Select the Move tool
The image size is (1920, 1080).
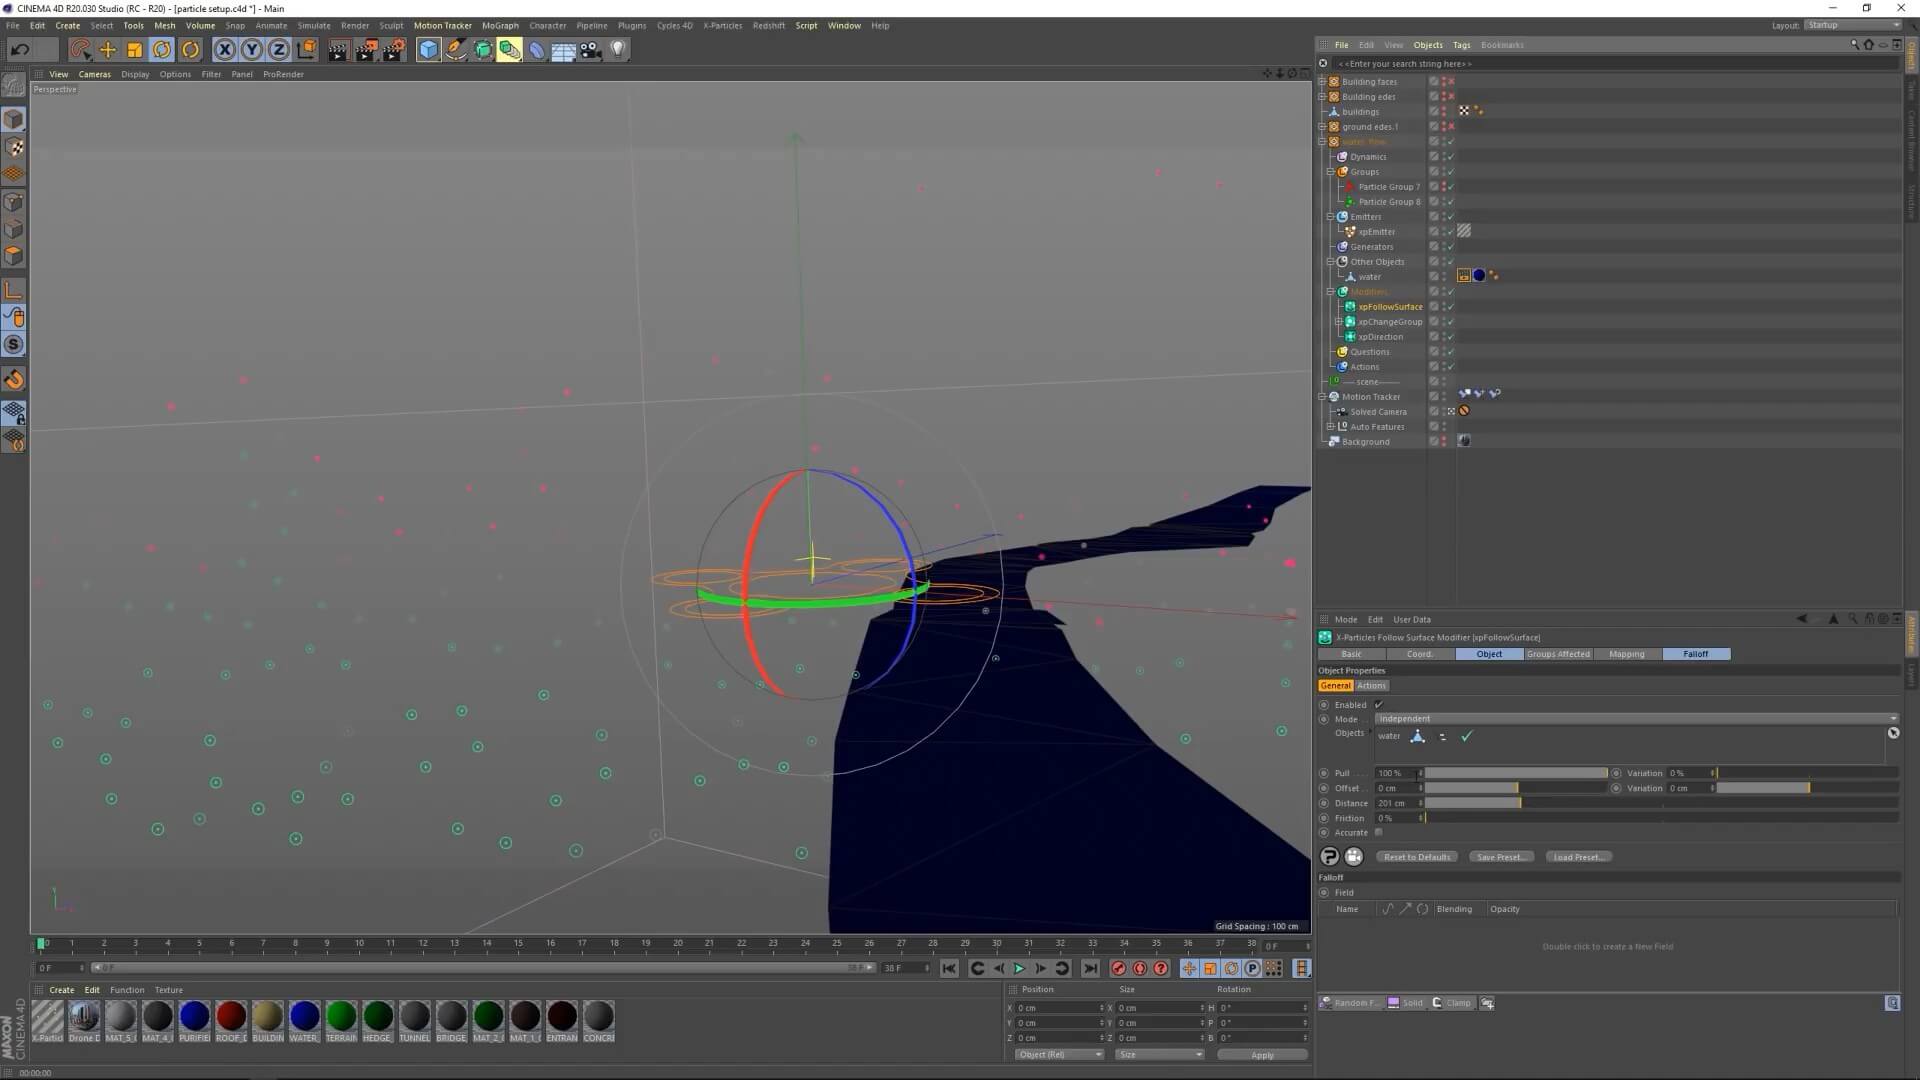pyautogui.click(x=107, y=49)
